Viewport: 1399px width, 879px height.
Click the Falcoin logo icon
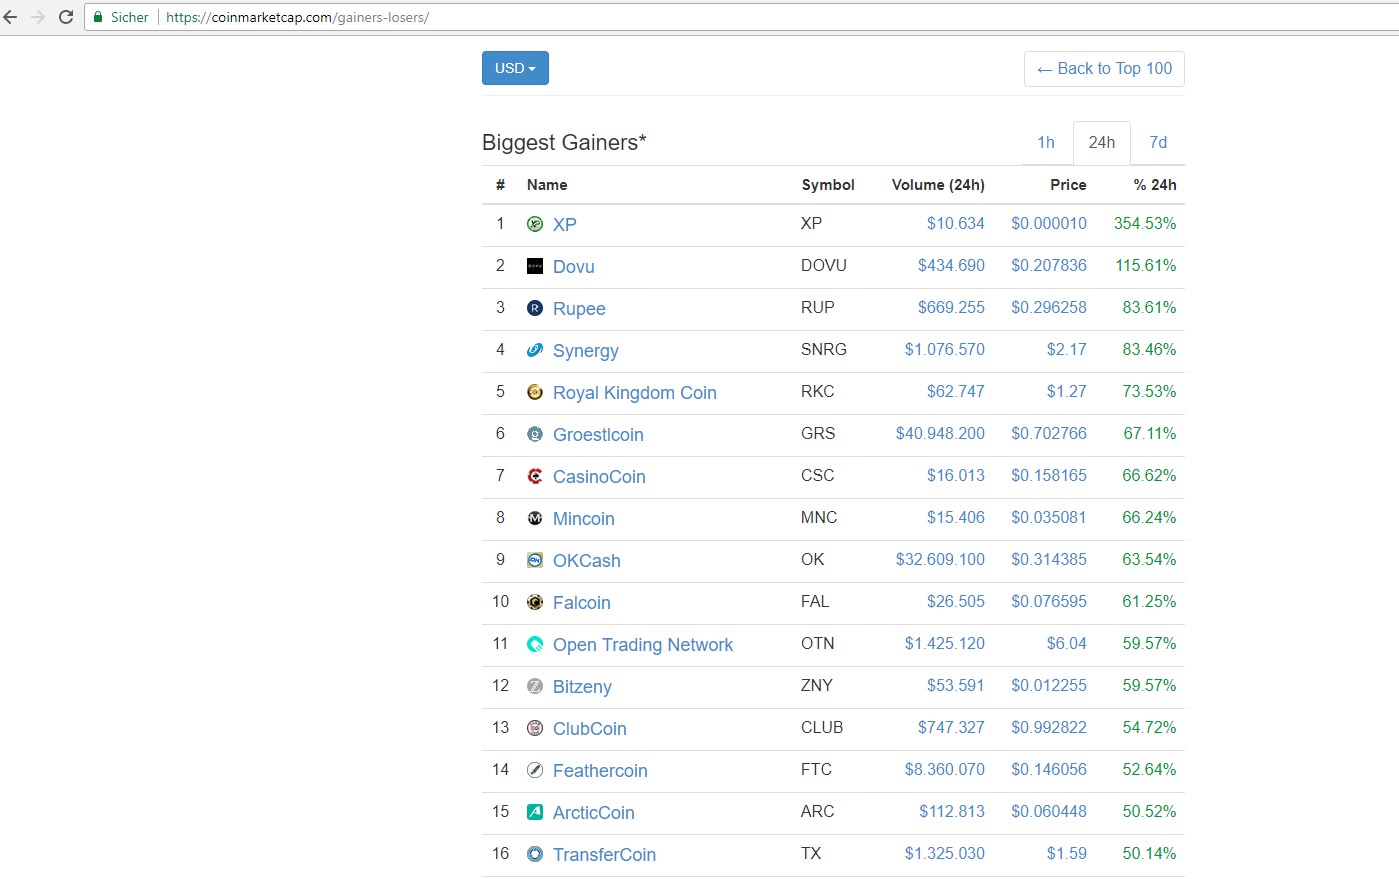coord(535,602)
